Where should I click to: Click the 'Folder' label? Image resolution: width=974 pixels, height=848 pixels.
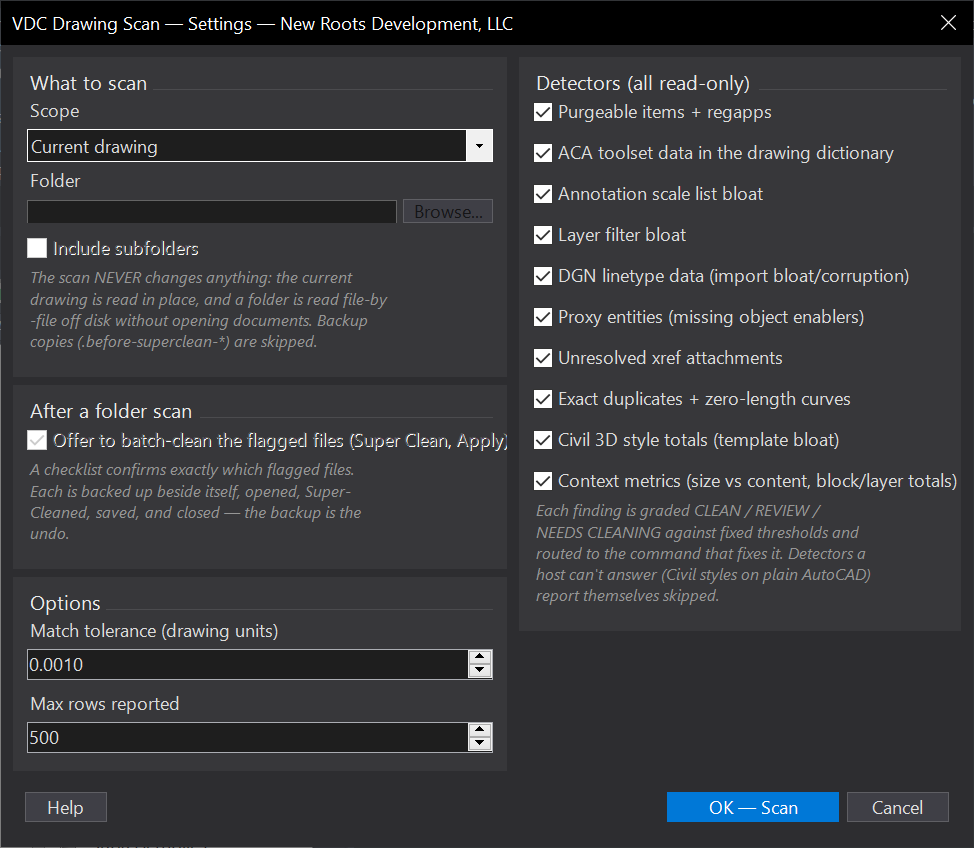coord(55,181)
